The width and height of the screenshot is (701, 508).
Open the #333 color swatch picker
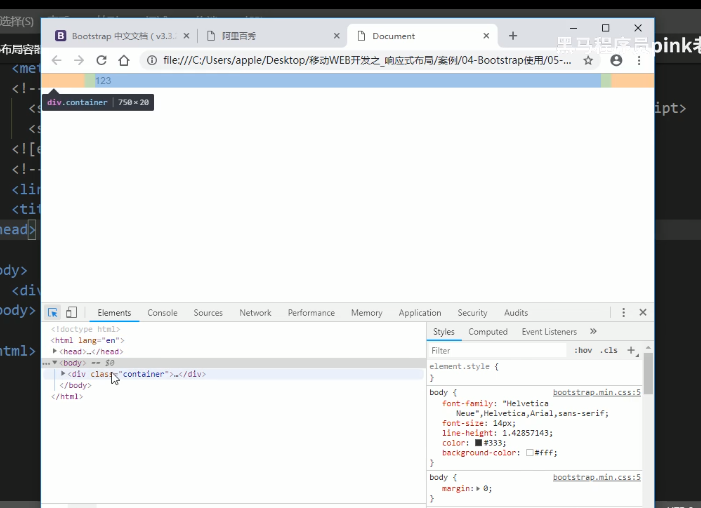[x=478, y=443]
